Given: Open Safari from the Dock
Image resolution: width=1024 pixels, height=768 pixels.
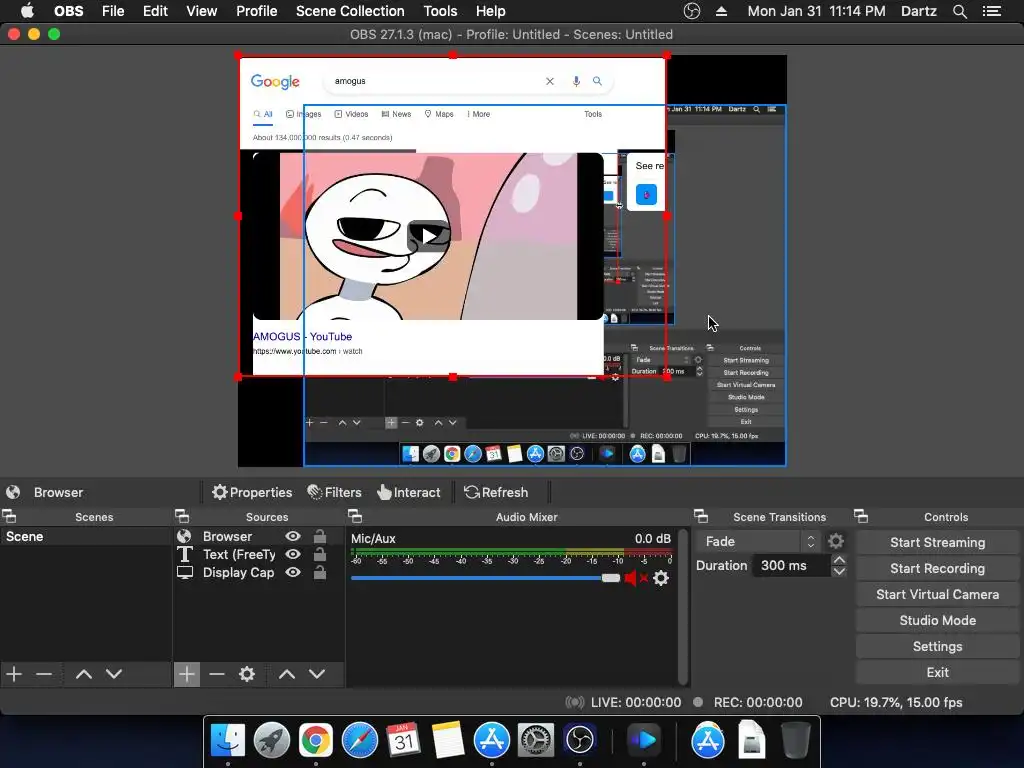Looking at the screenshot, I should tap(360, 741).
